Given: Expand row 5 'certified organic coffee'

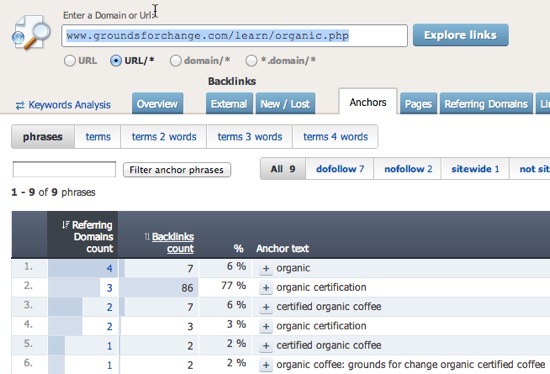Looking at the screenshot, I should coord(266,346).
